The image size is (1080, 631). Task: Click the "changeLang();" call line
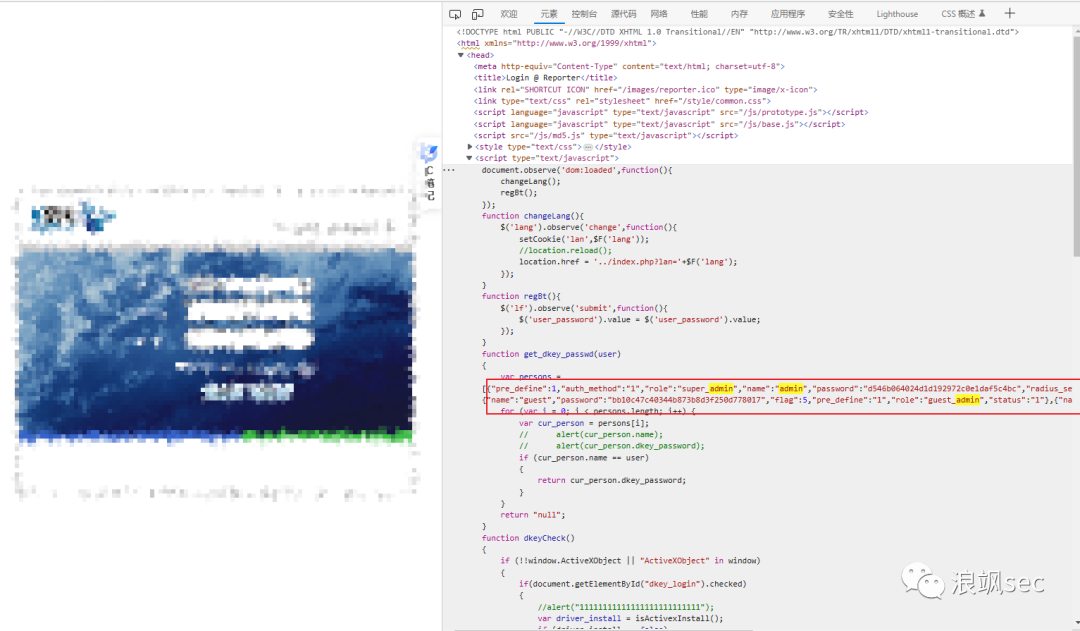530,182
